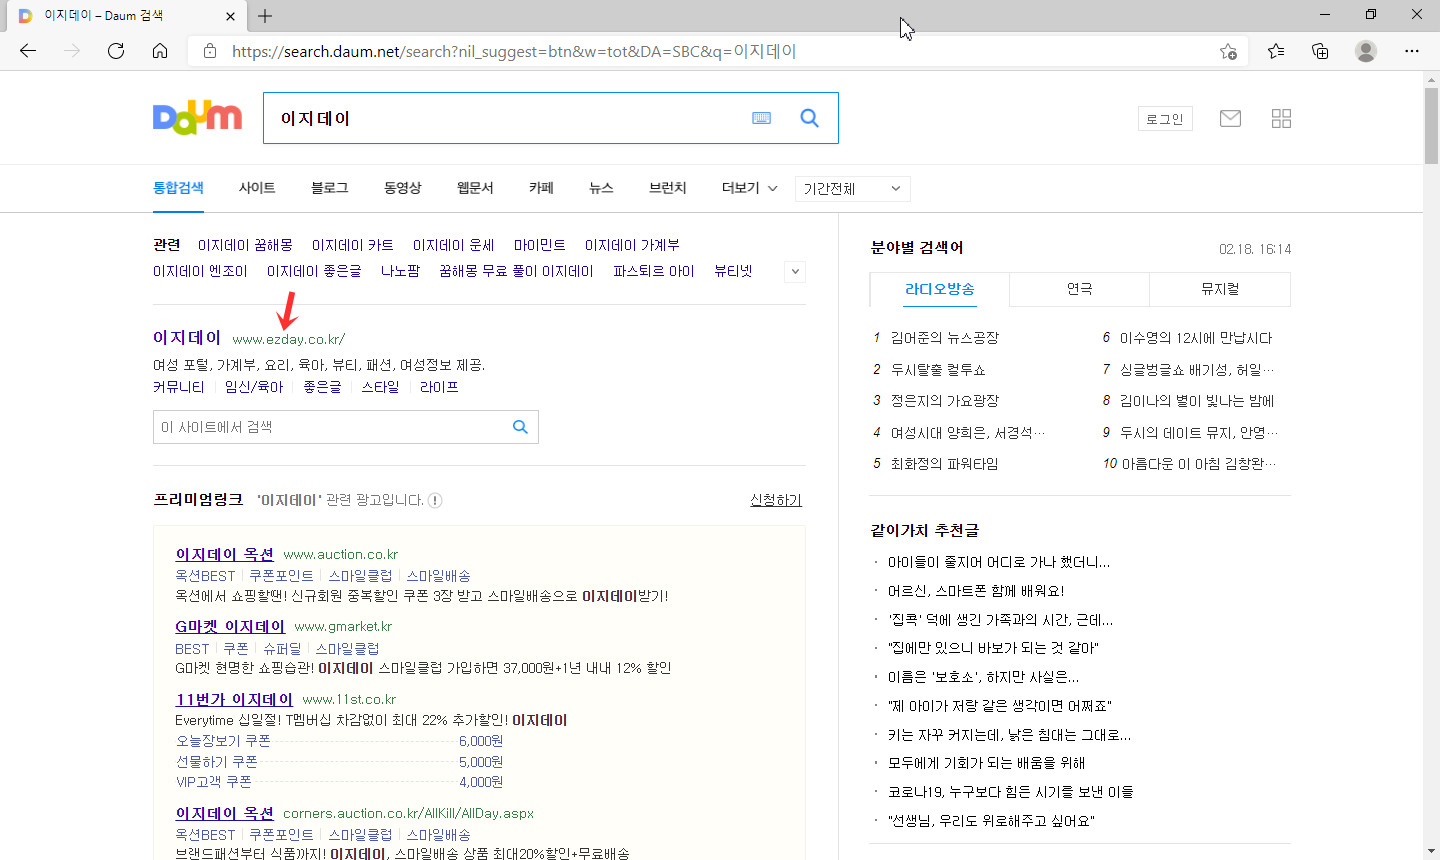Click the site search magnifier icon
The width and height of the screenshot is (1440, 860).
520,427
